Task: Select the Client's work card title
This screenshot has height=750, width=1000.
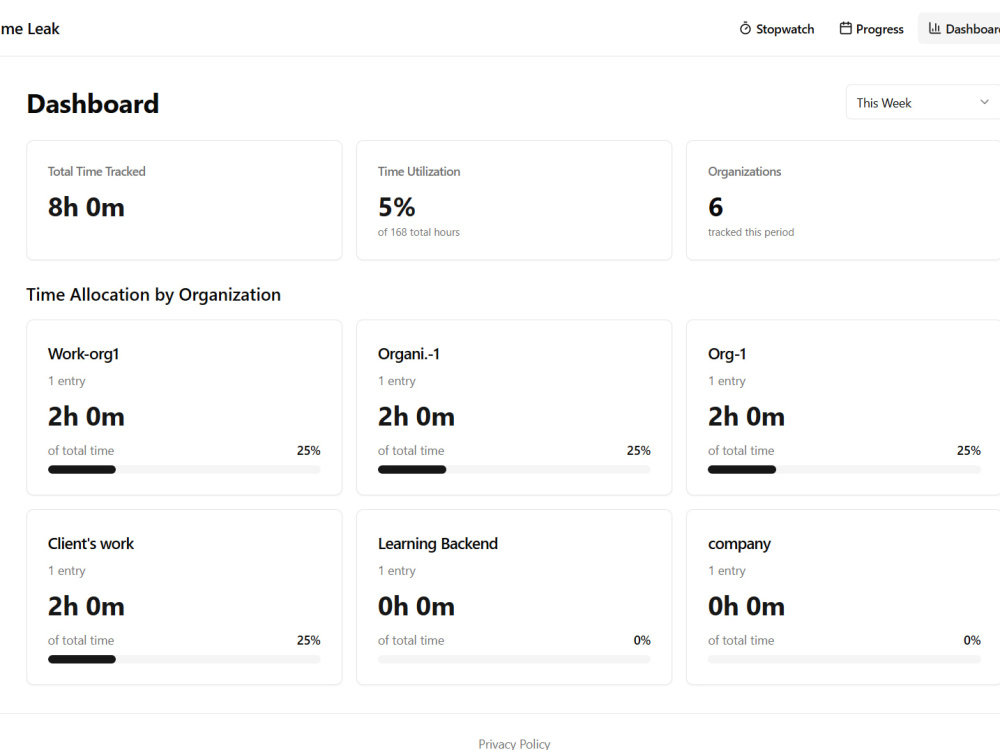Action: [91, 543]
